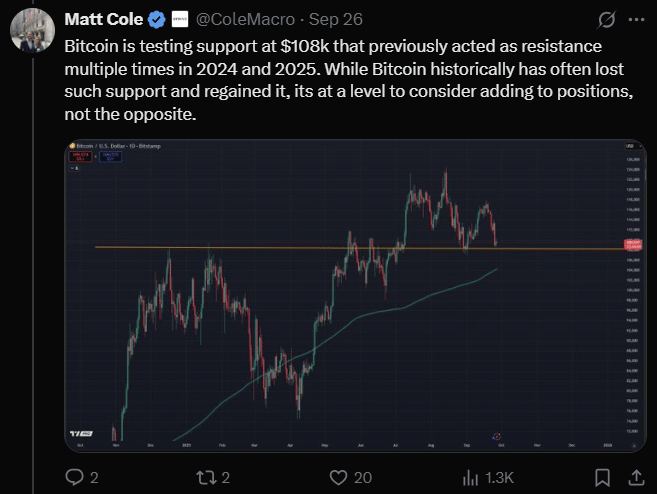Click the blue verified badge
Image resolution: width=657 pixels, height=494 pixels.
tap(157, 20)
